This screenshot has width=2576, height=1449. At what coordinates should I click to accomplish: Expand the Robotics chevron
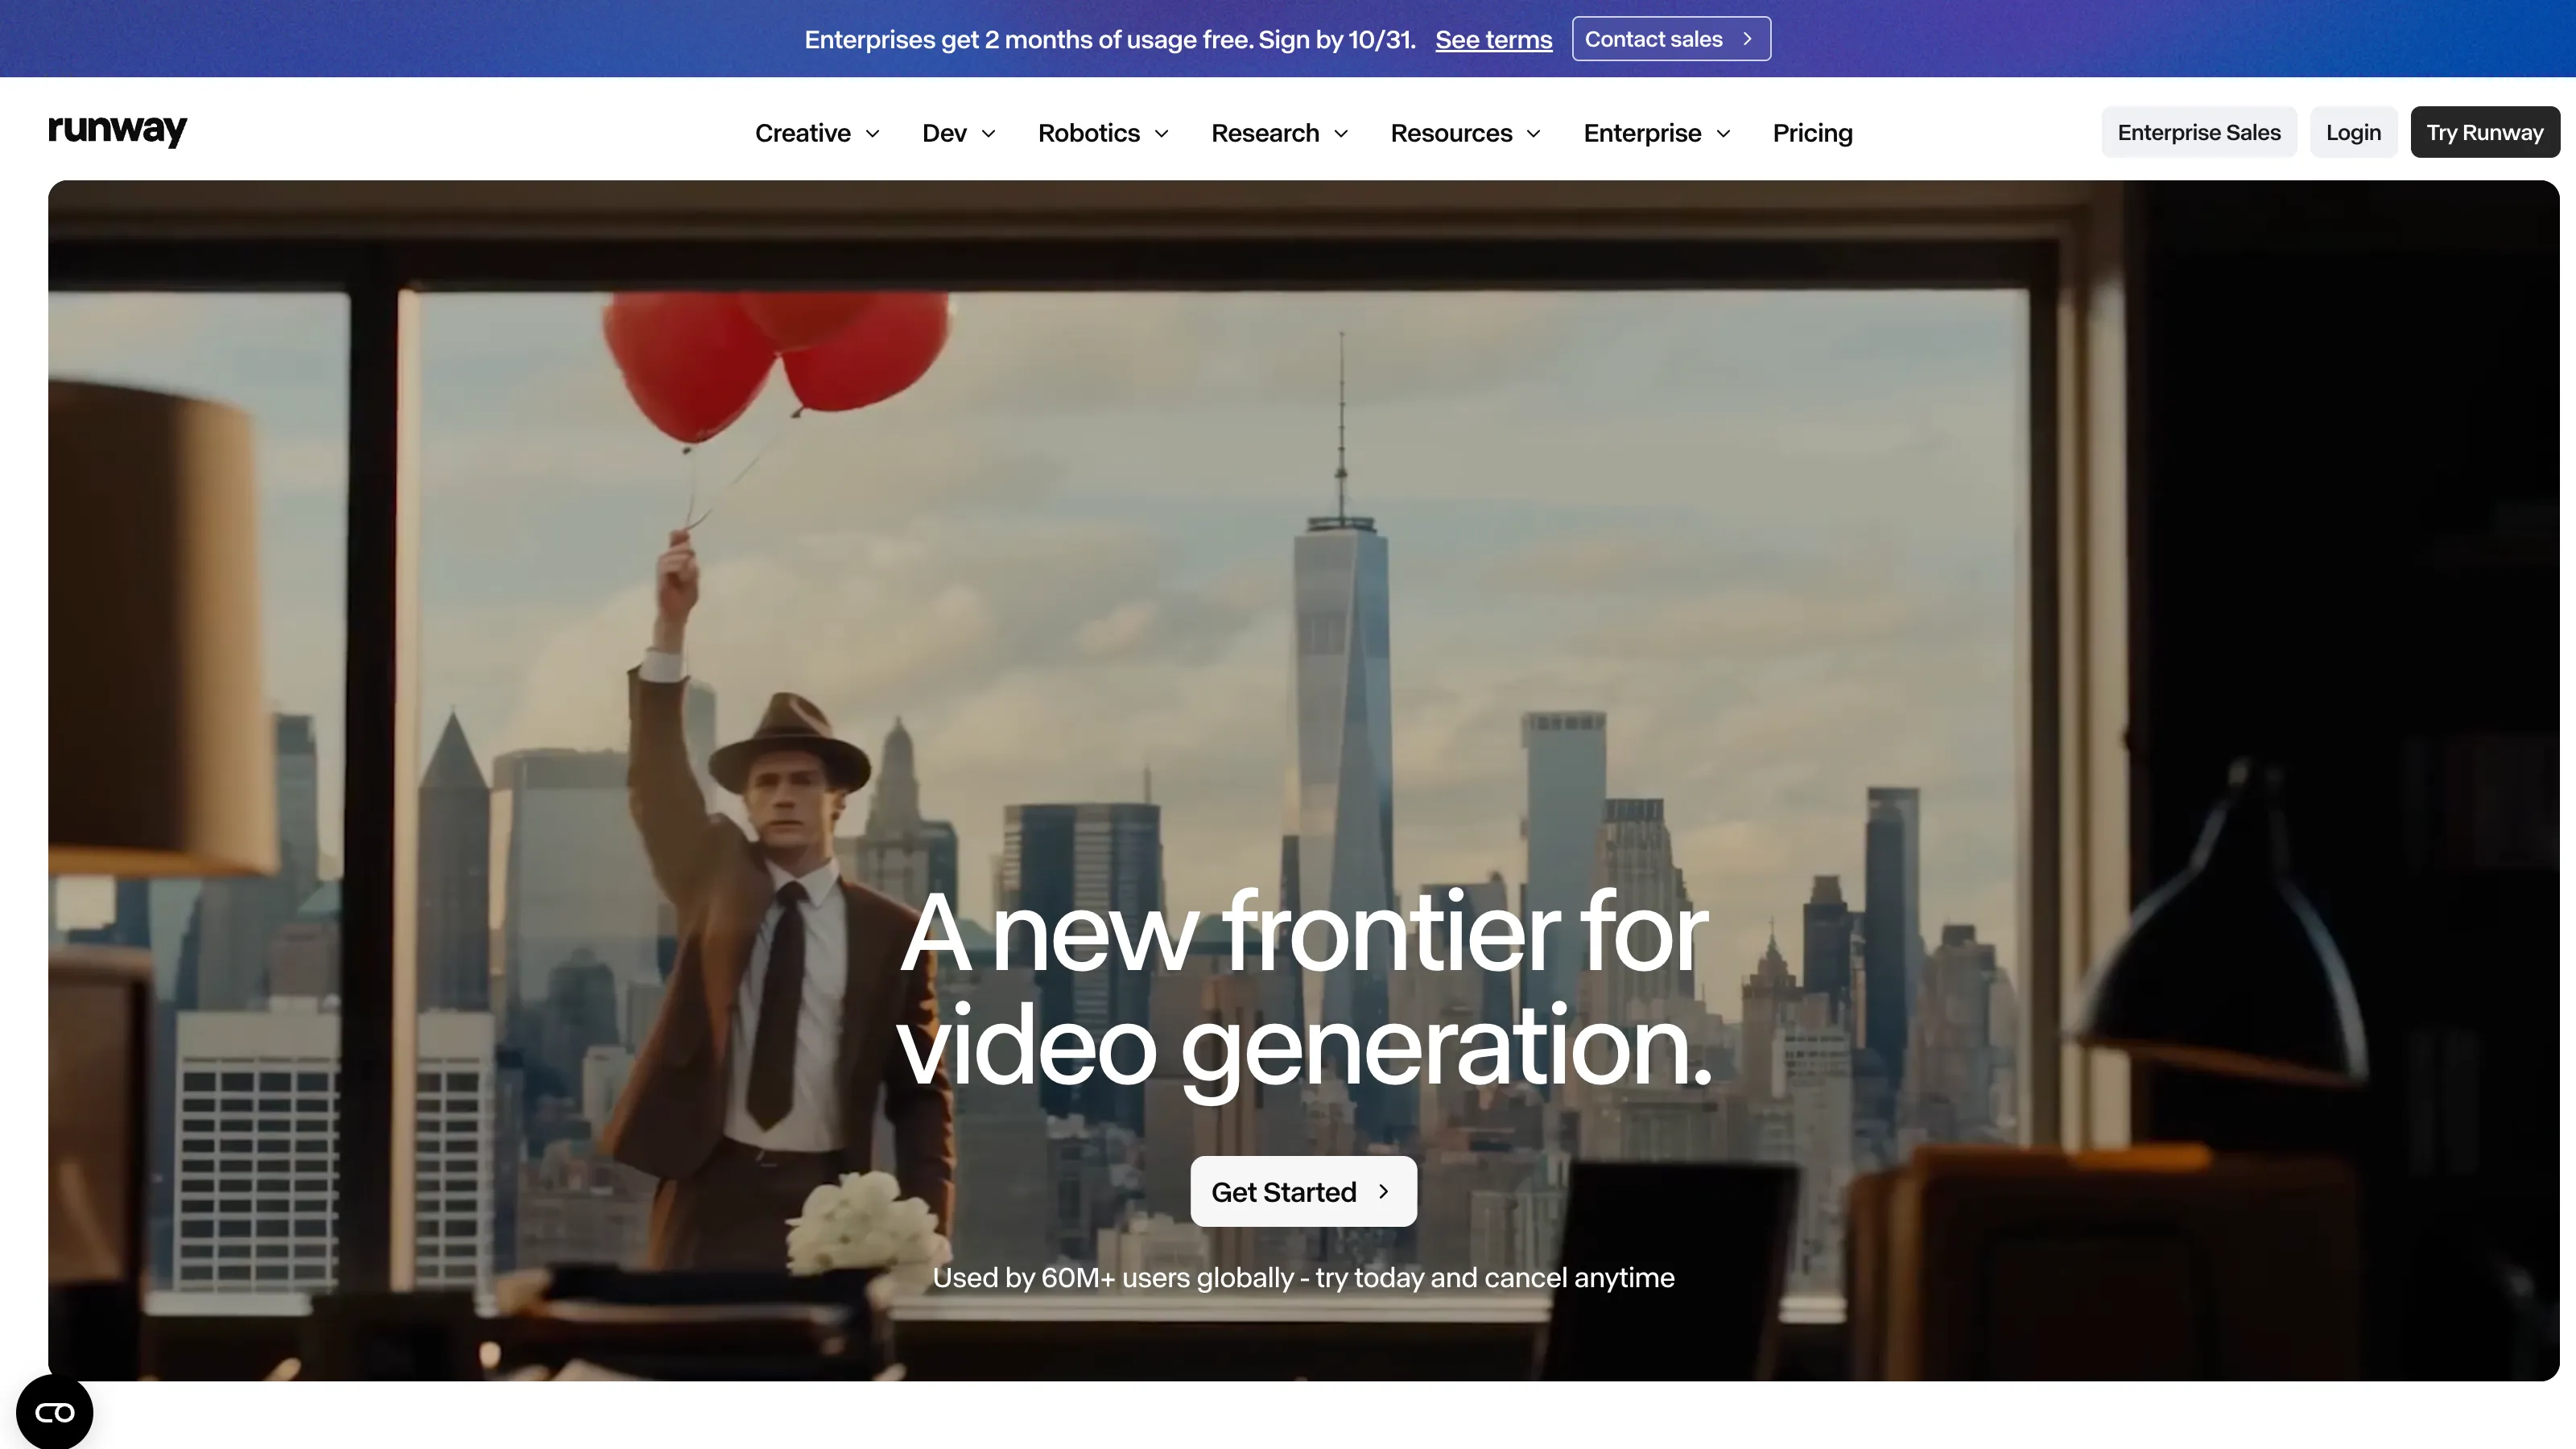click(x=1161, y=133)
